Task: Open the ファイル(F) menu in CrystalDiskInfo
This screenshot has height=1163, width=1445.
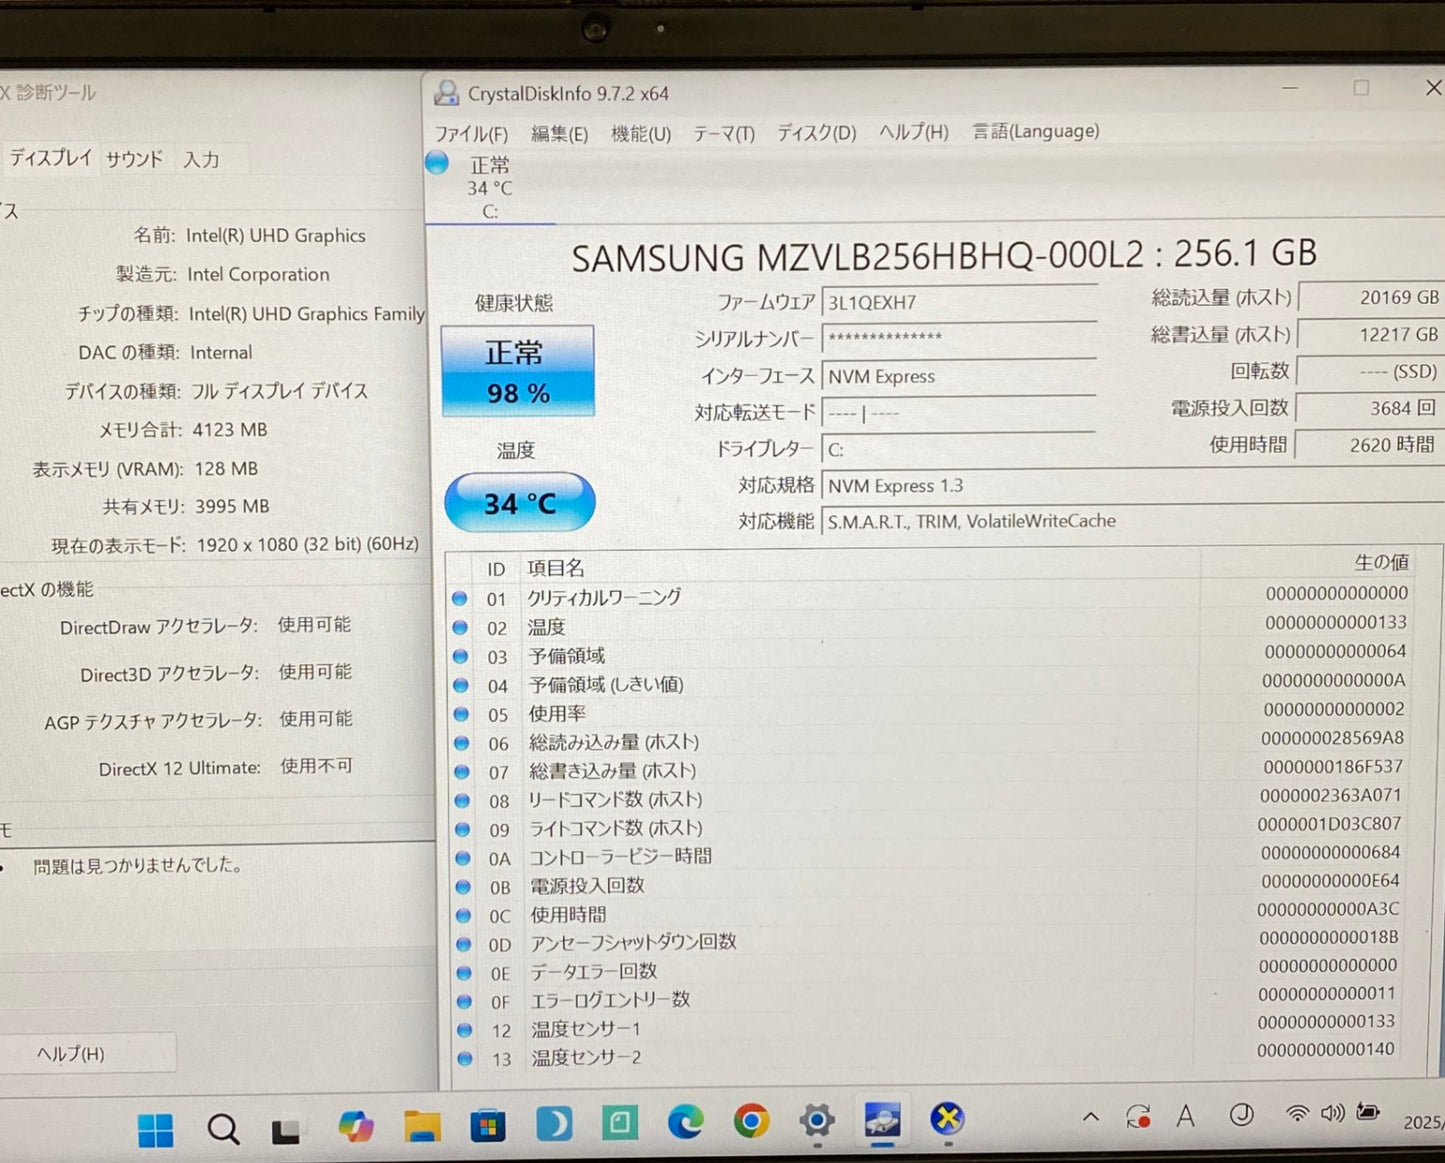Action: tap(470, 131)
